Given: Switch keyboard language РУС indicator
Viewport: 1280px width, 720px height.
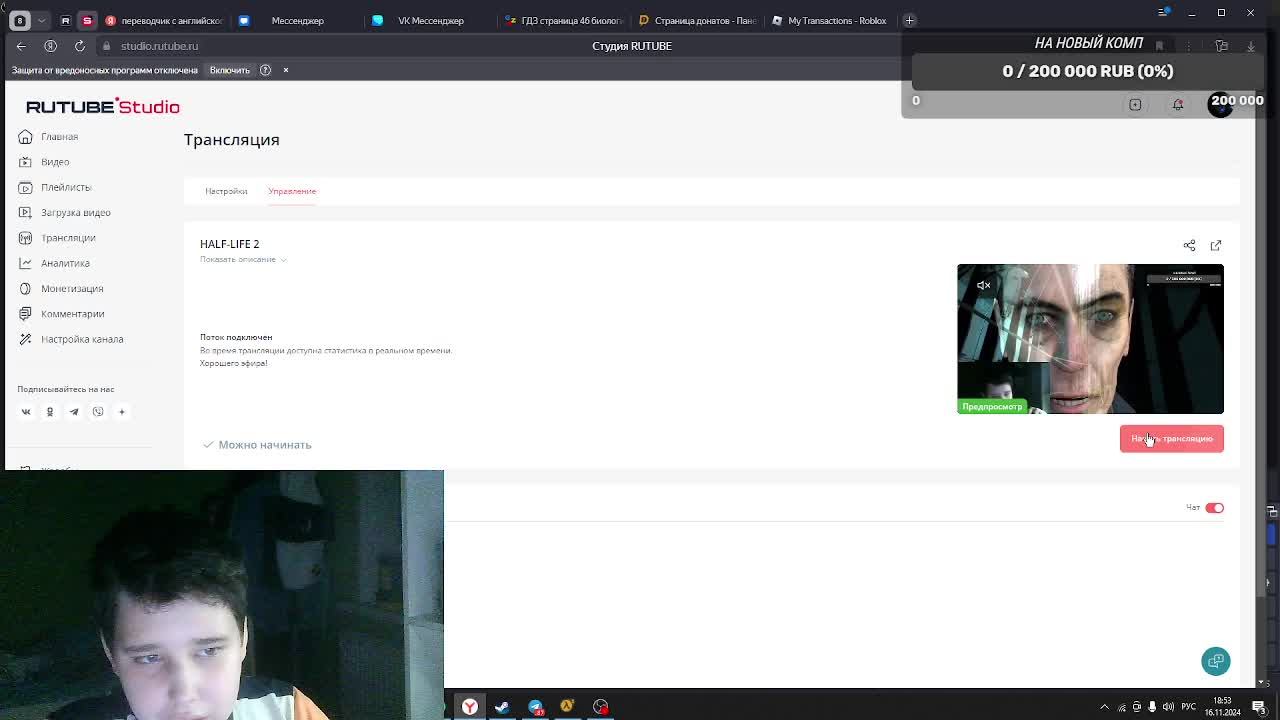Looking at the screenshot, I should pyautogui.click(x=1189, y=707).
